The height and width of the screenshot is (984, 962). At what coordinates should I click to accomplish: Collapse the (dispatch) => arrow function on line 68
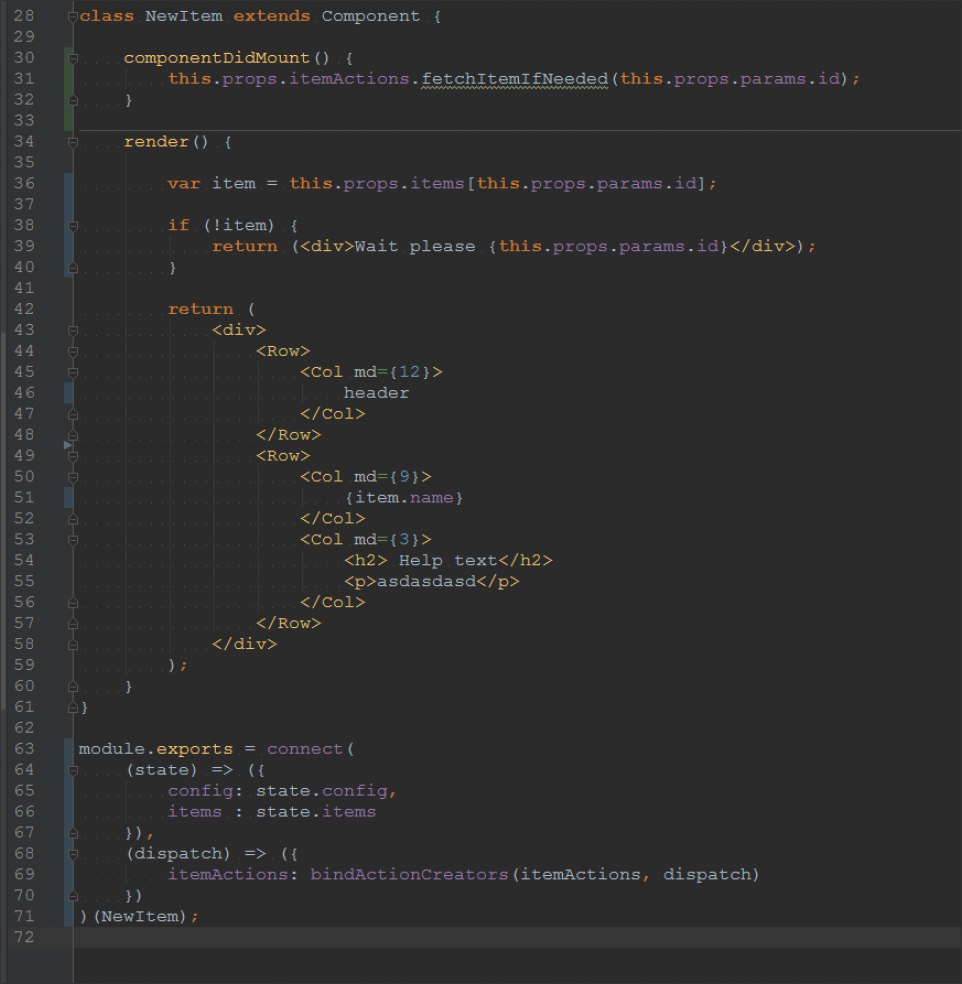click(x=73, y=854)
